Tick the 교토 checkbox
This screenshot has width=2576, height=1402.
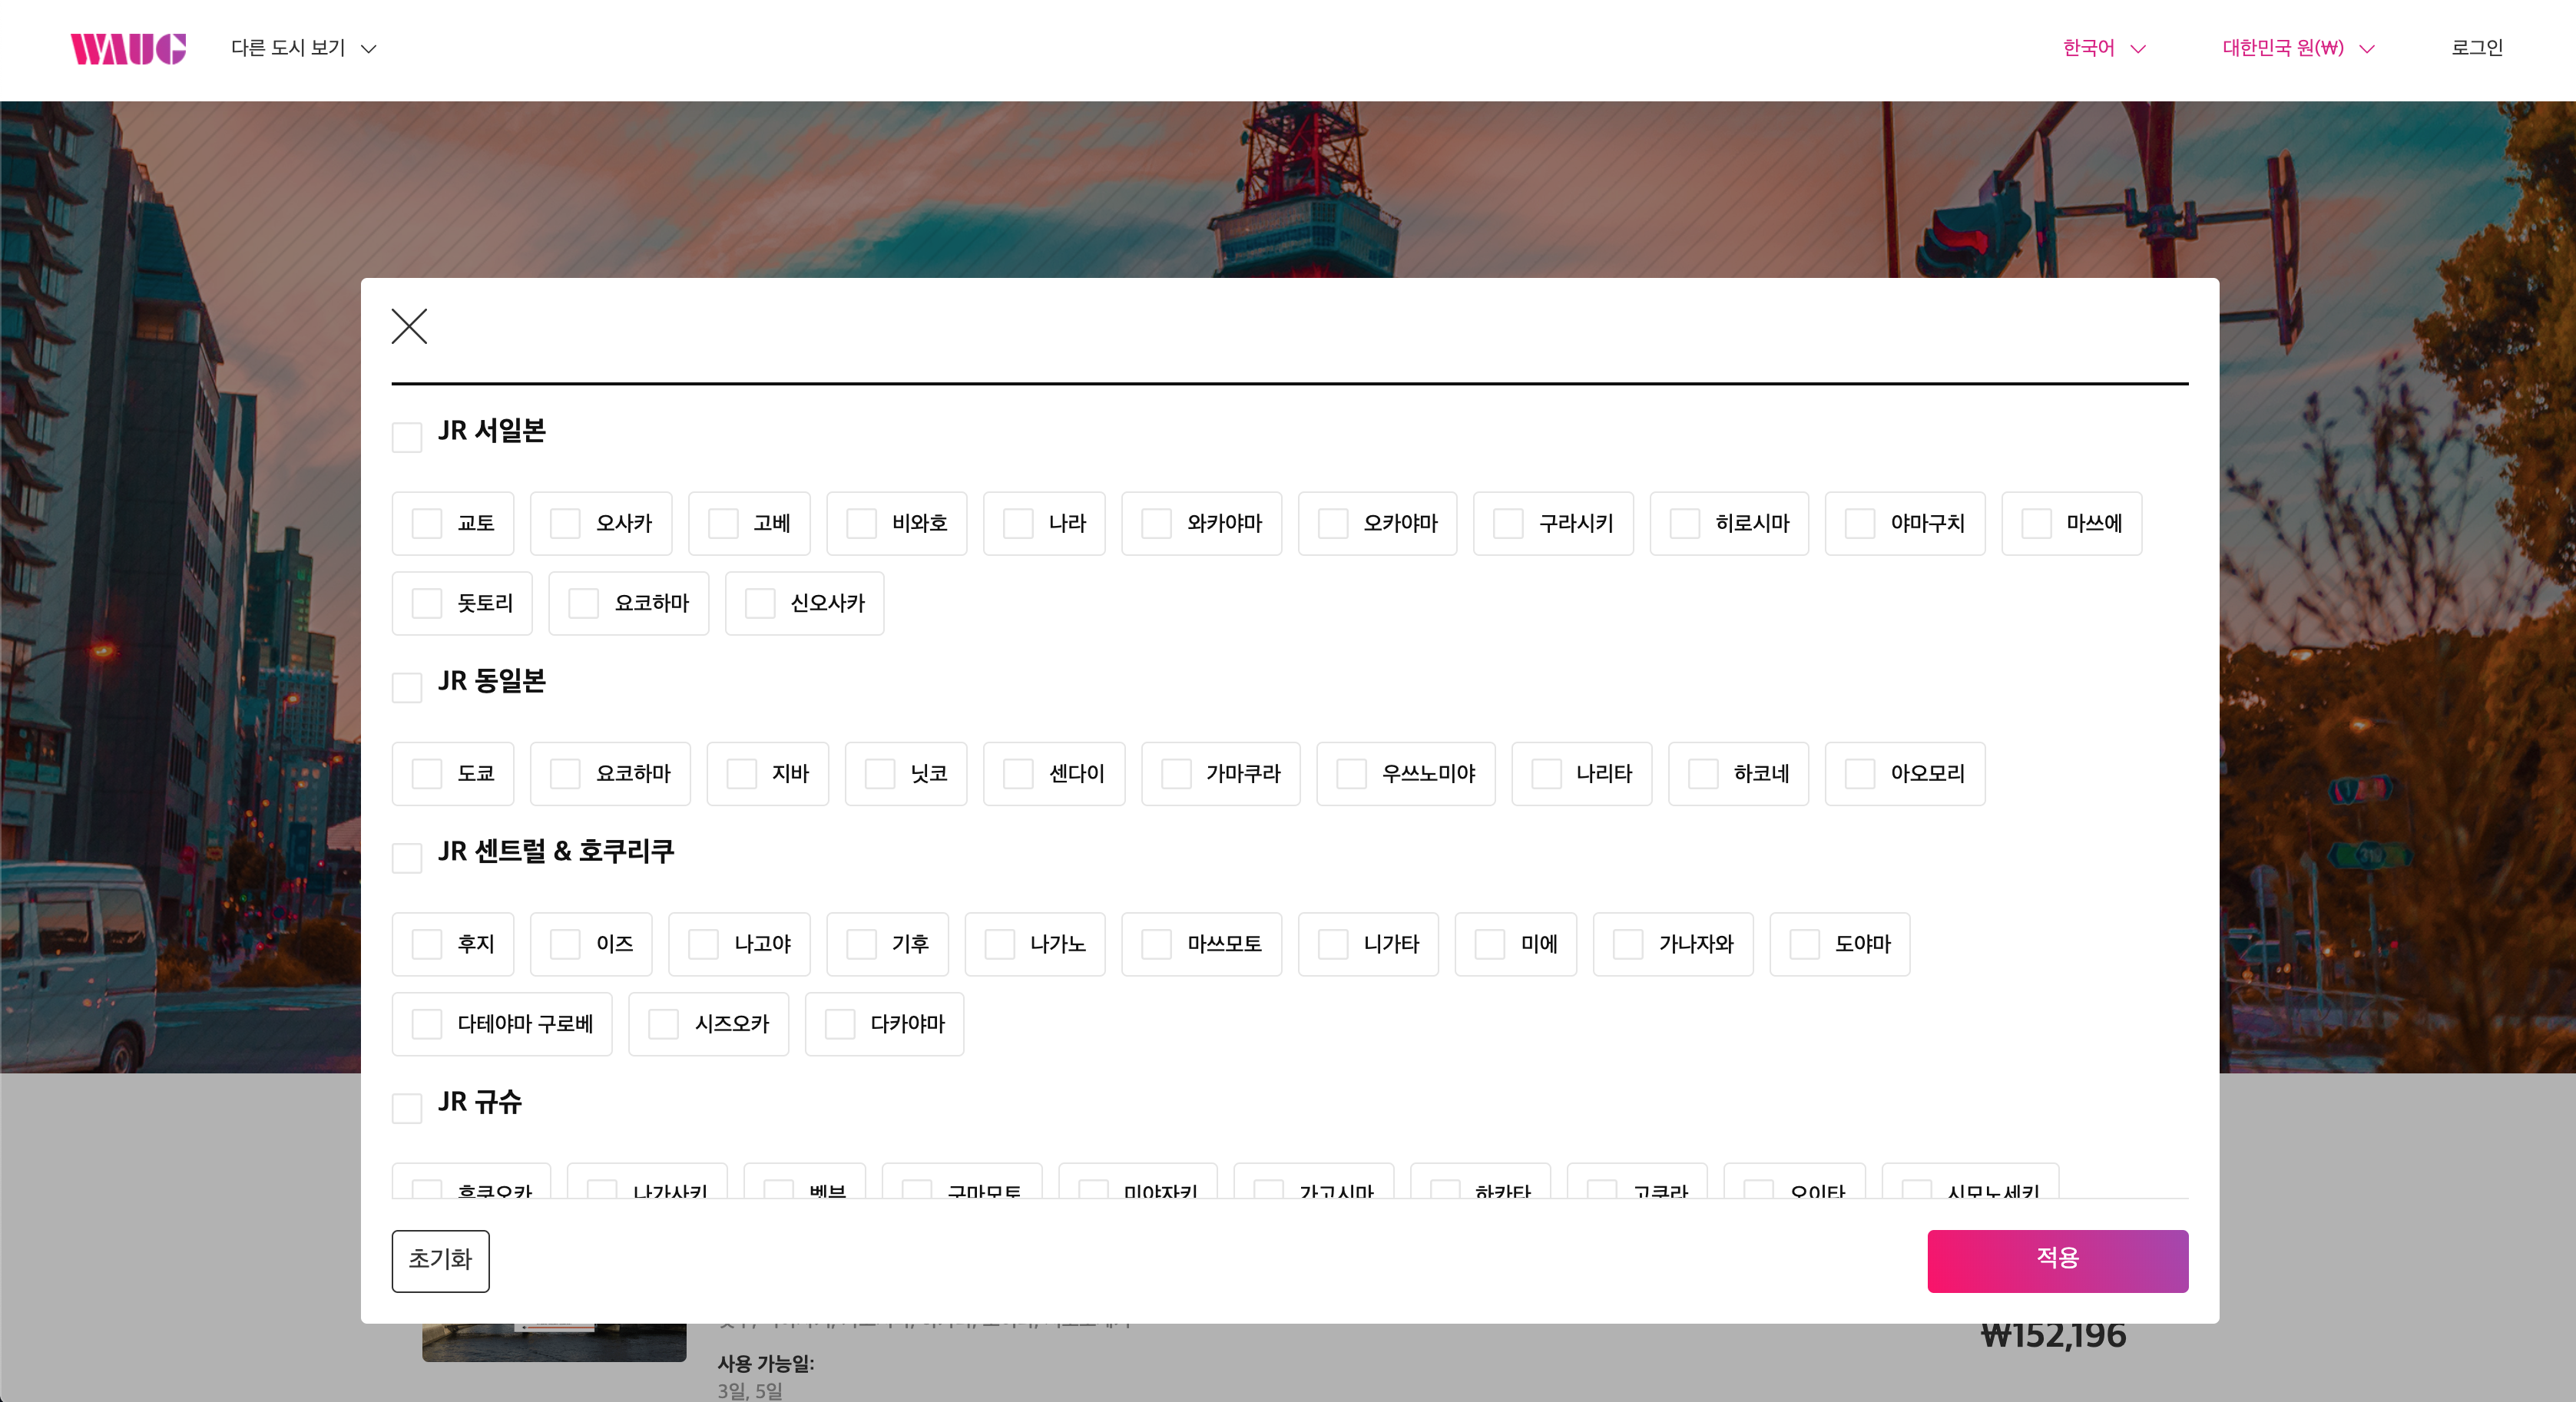click(x=427, y=523)
